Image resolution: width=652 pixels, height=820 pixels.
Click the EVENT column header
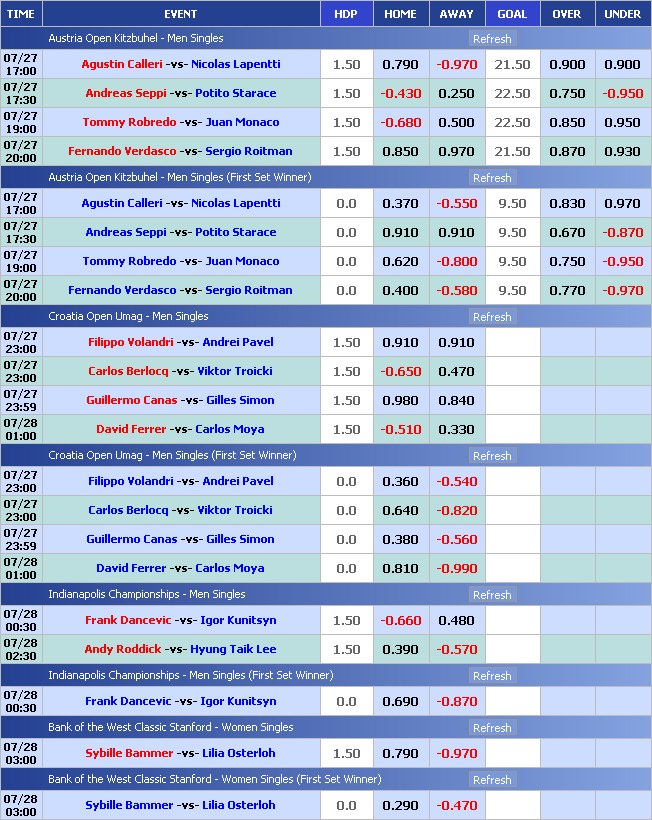click(180, 14)
